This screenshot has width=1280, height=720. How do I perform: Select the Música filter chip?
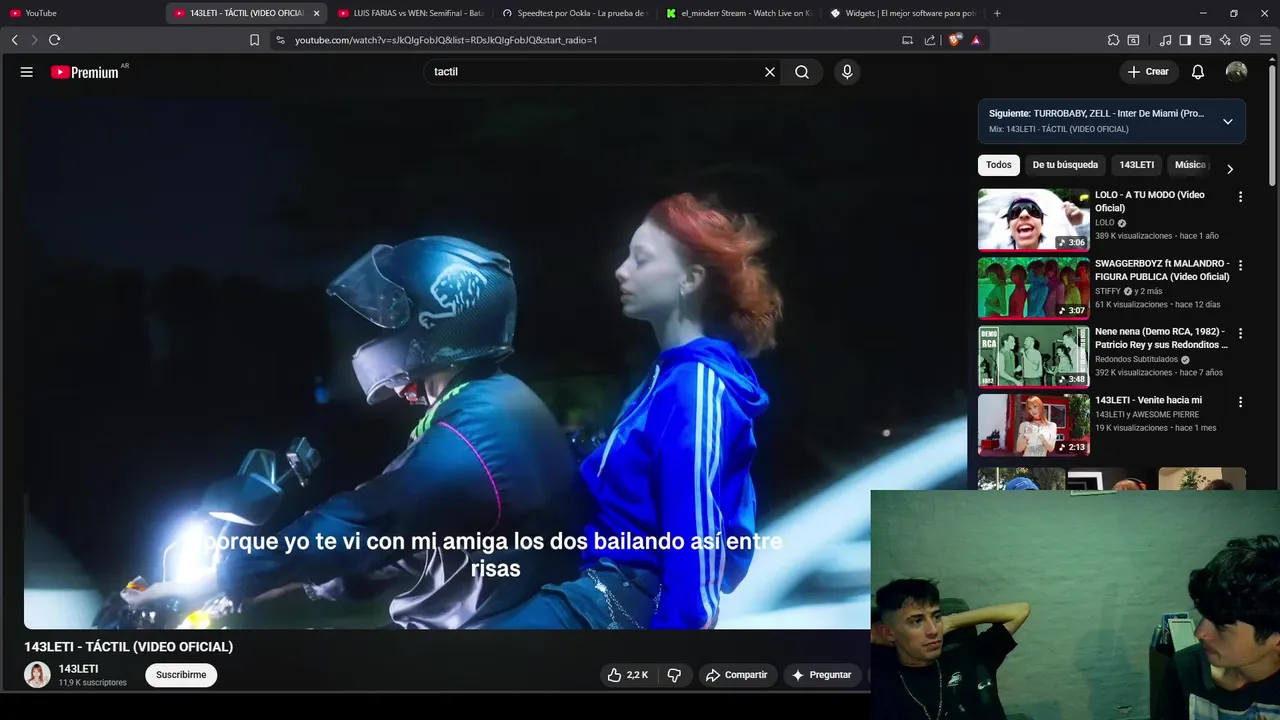(x=1190, y=165)
